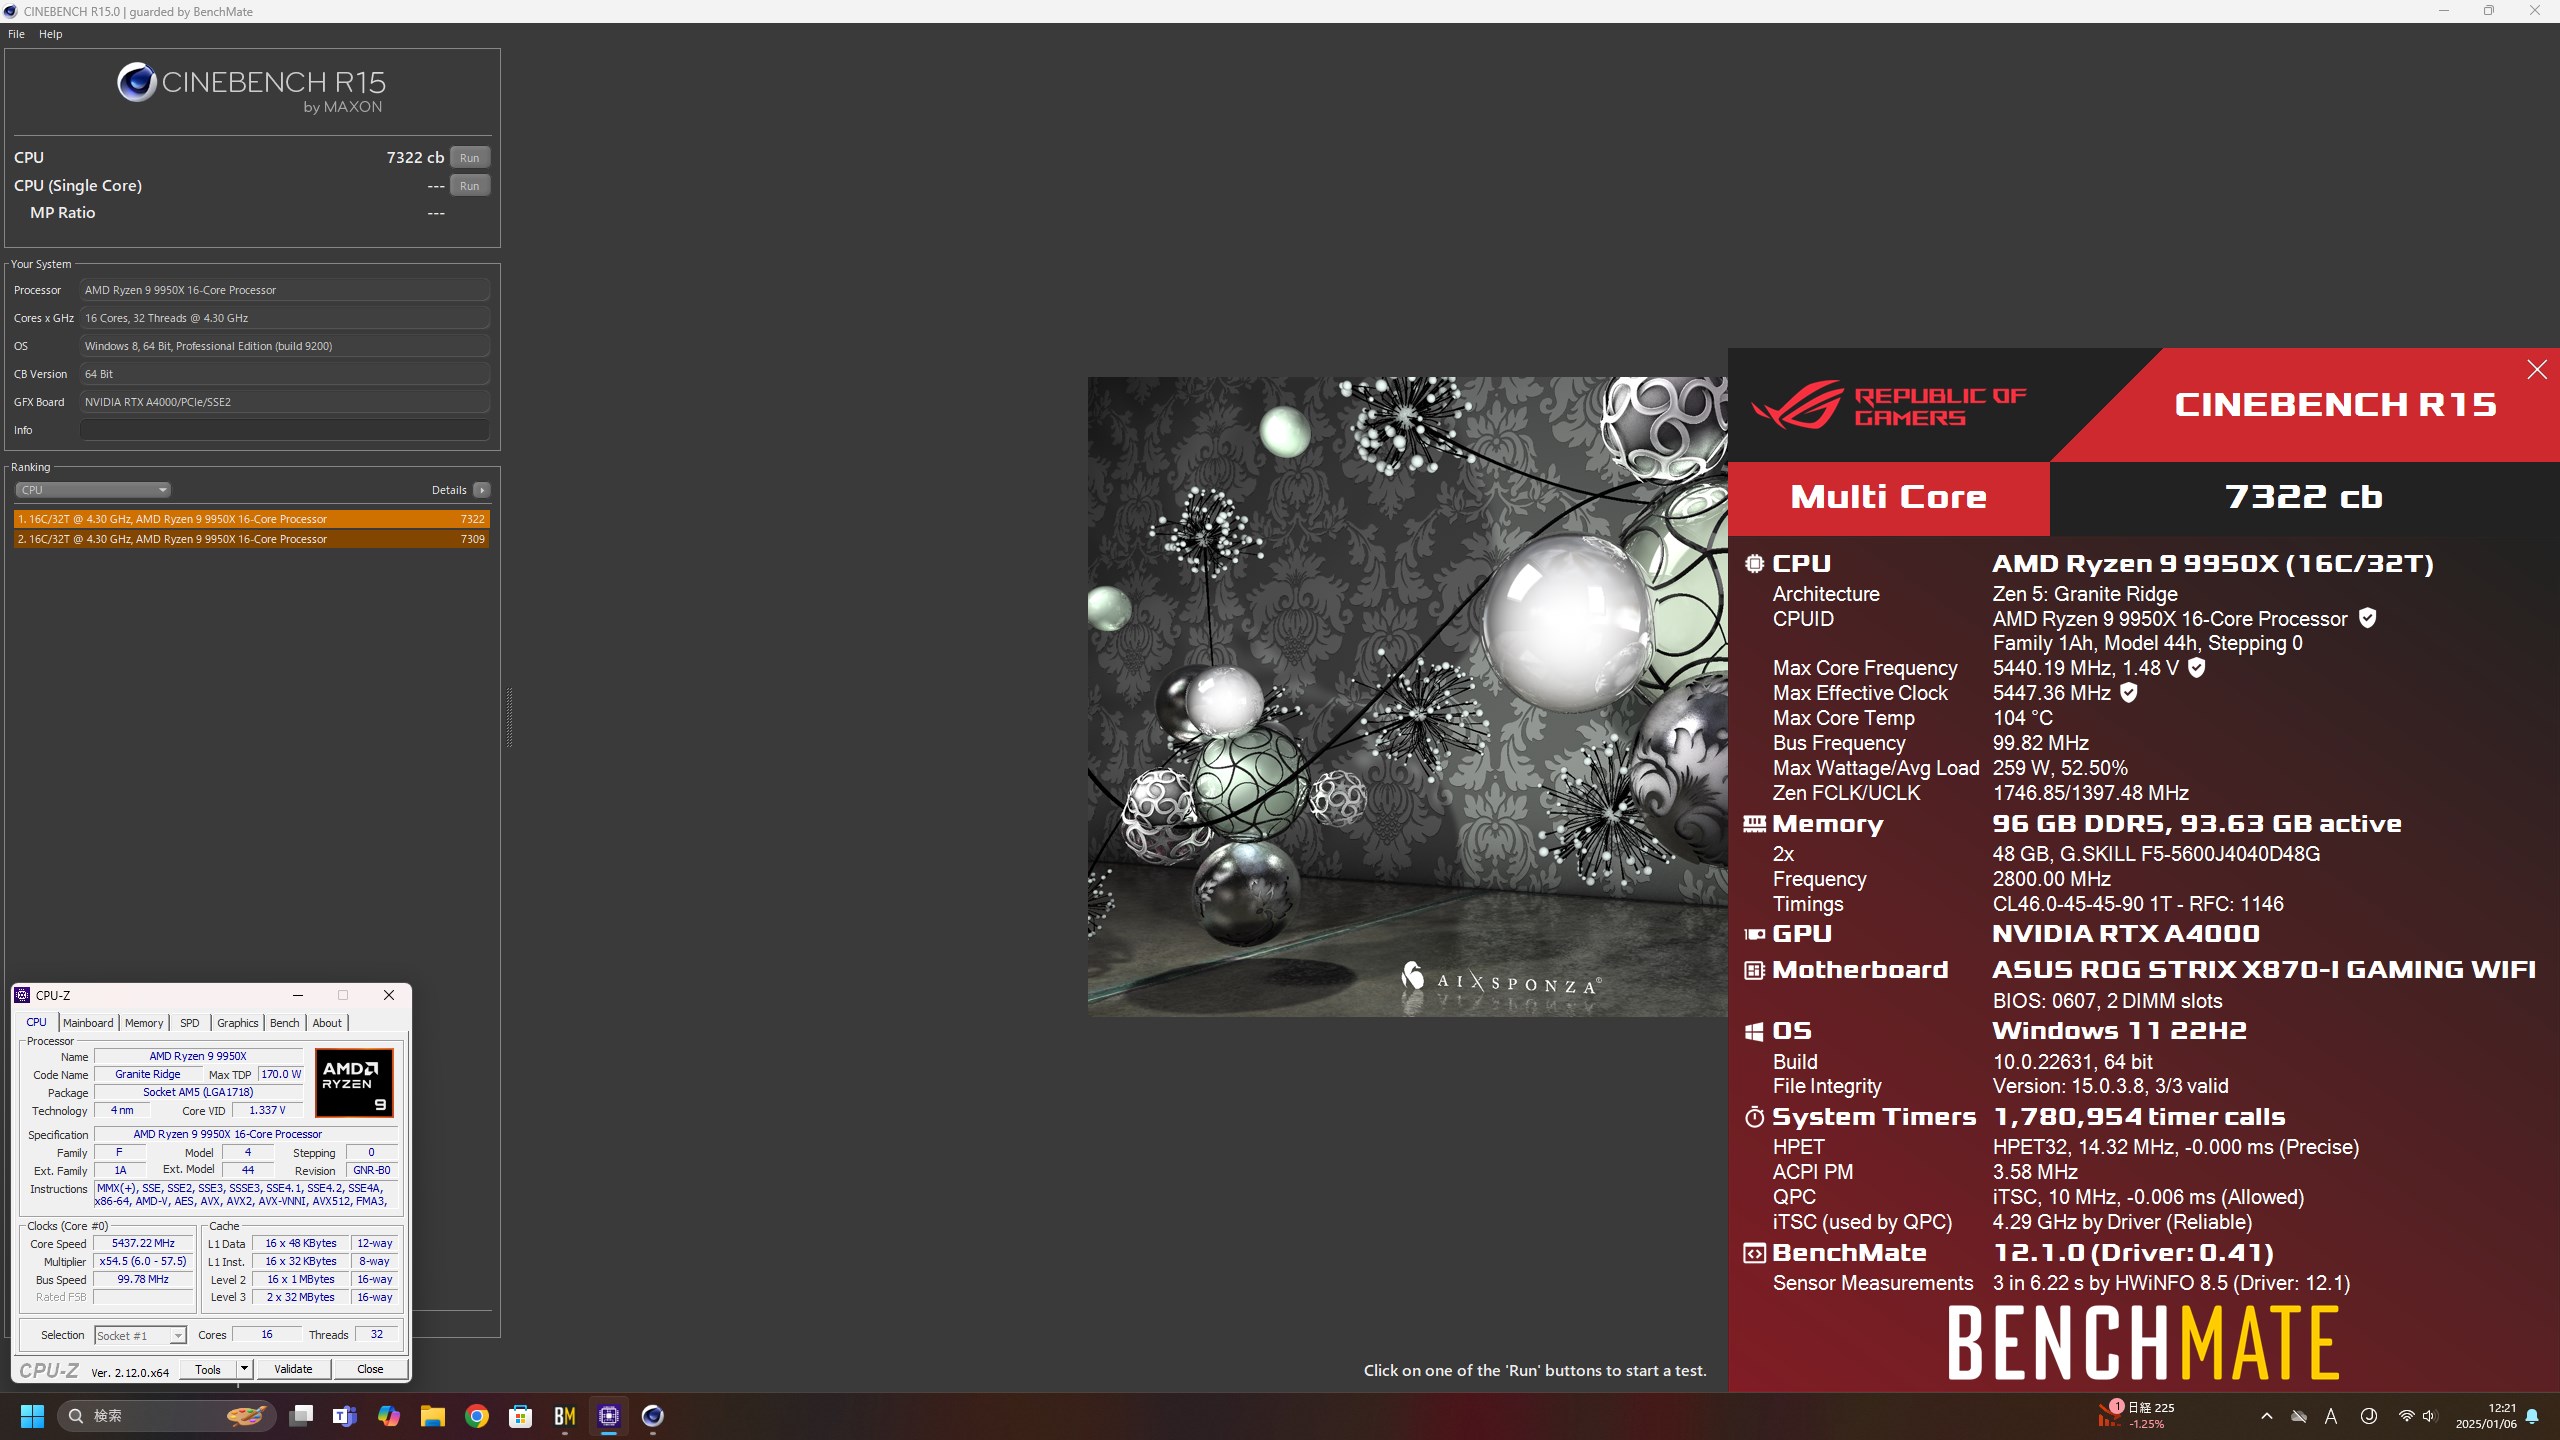This screenshot has width=2560, height=1440.
Task: Switch to CPU-Z Bench tab
Action: pos(285,1023)
